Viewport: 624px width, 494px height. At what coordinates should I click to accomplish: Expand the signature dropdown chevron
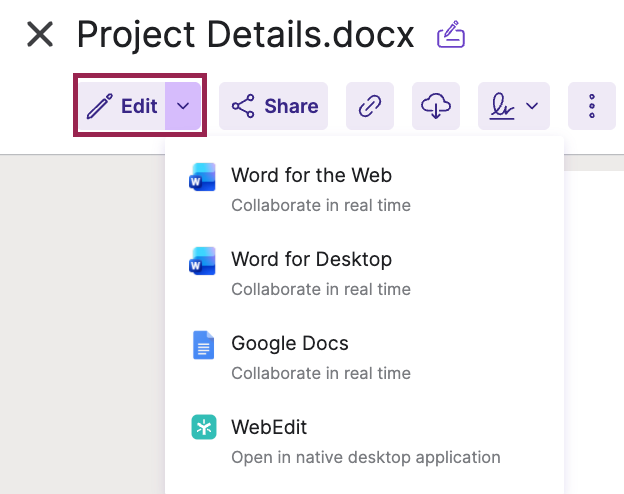[x=532, y=106]
